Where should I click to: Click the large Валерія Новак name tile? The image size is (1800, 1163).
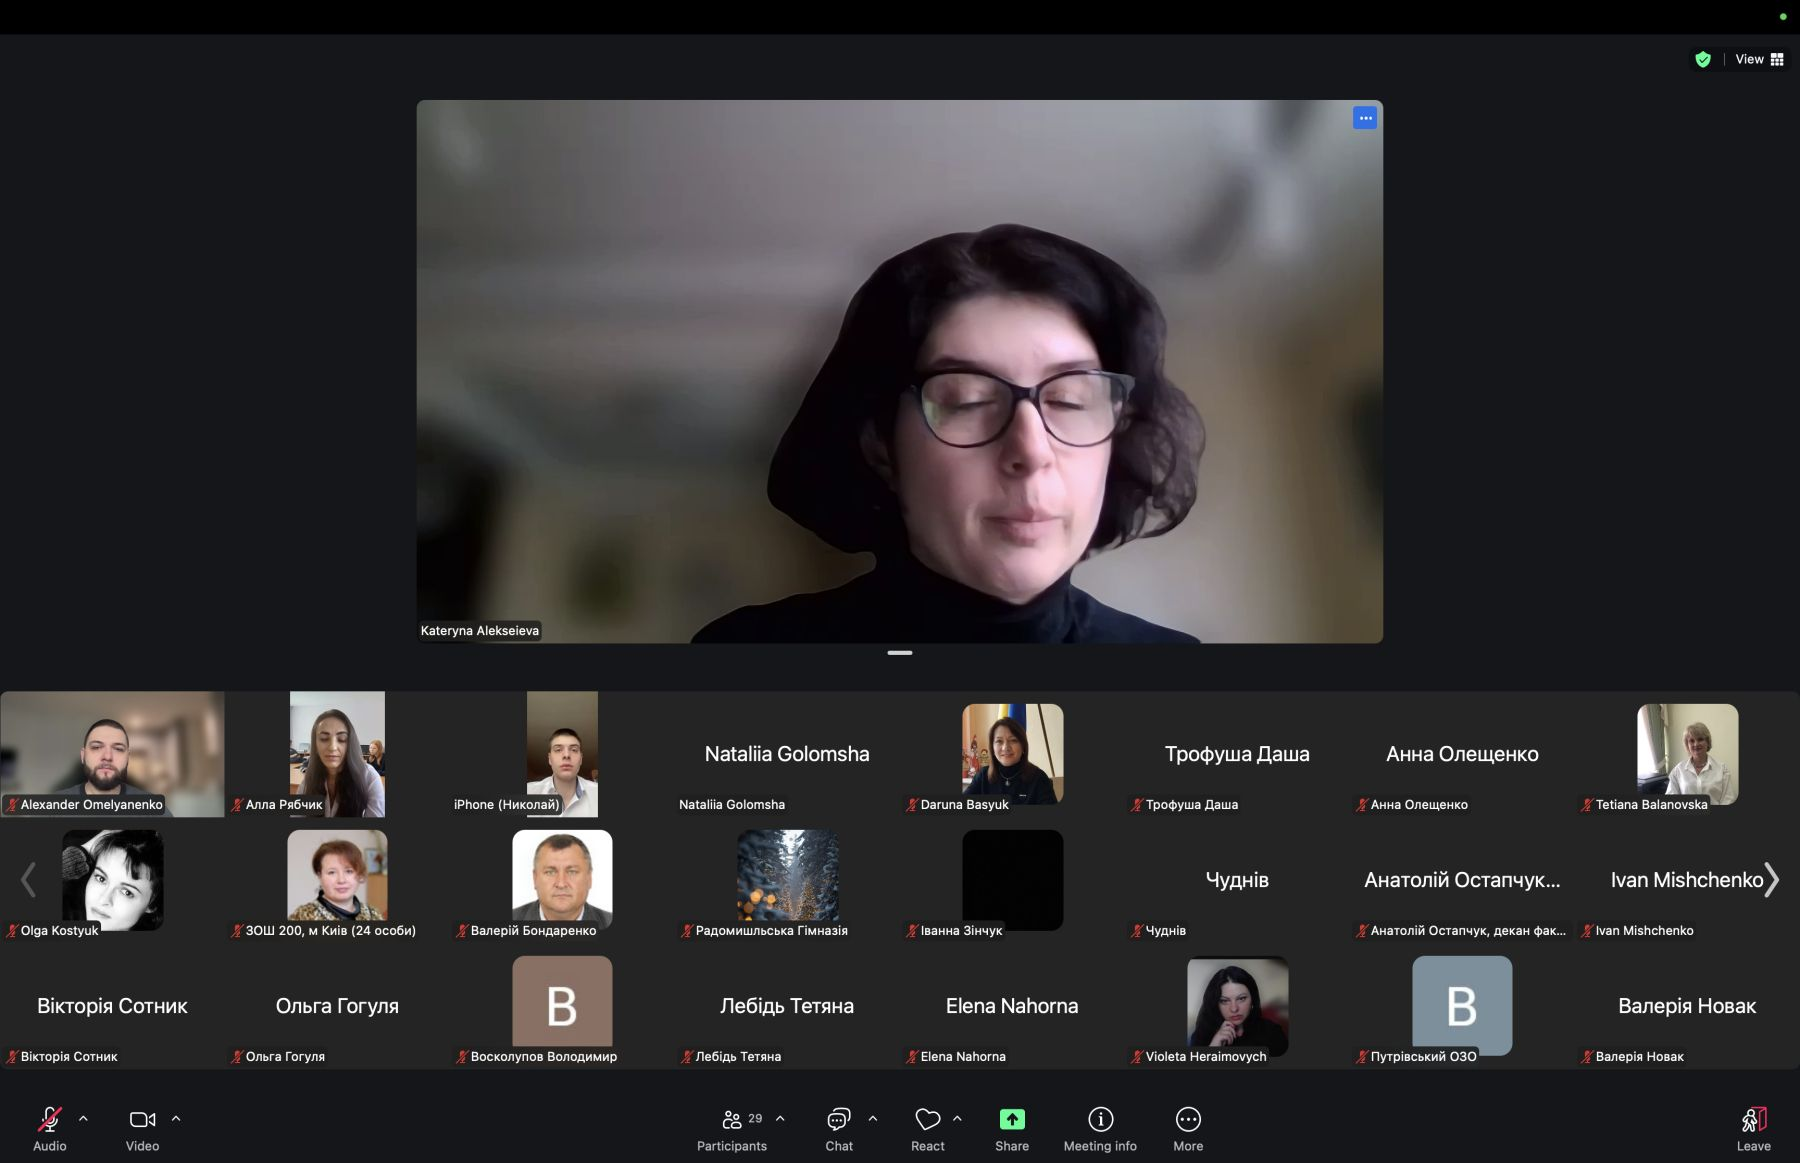coord(1687,1006)
